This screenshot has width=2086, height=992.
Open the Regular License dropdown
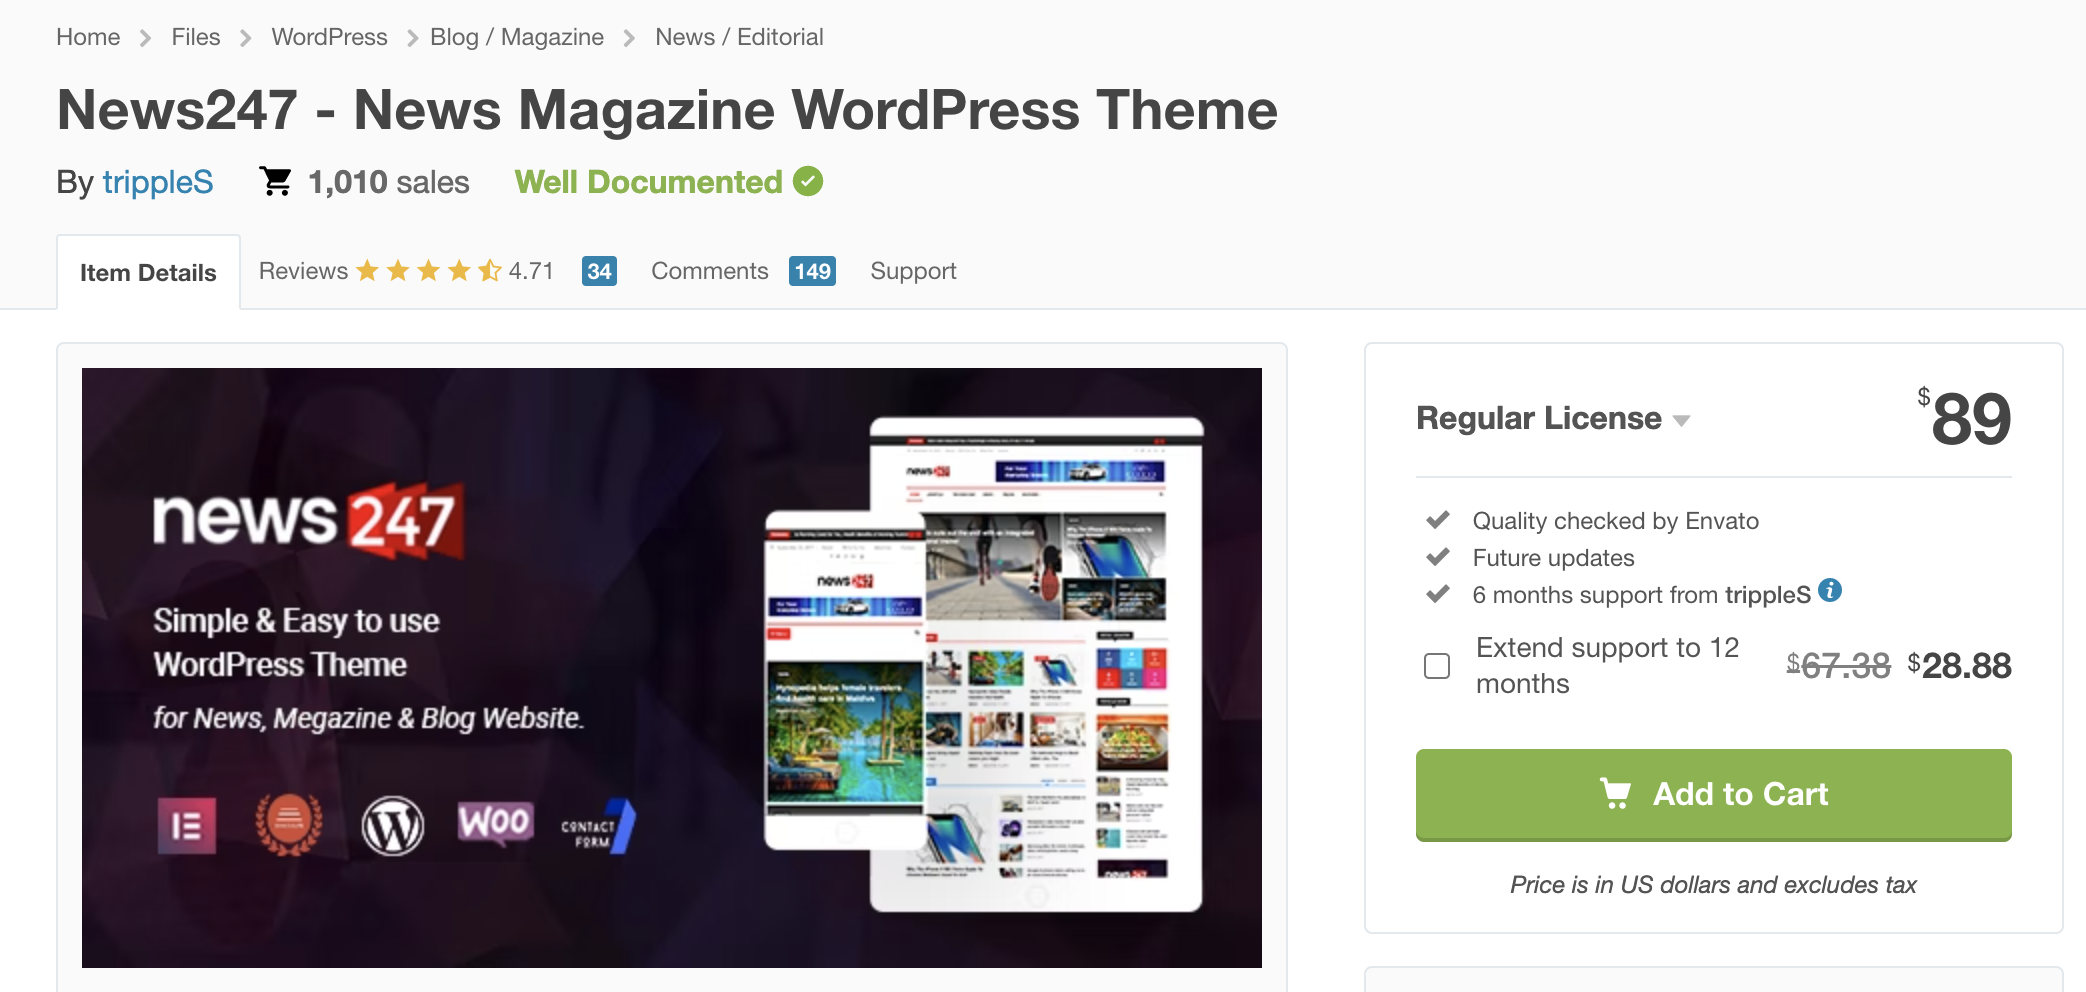coord(1553,418)
